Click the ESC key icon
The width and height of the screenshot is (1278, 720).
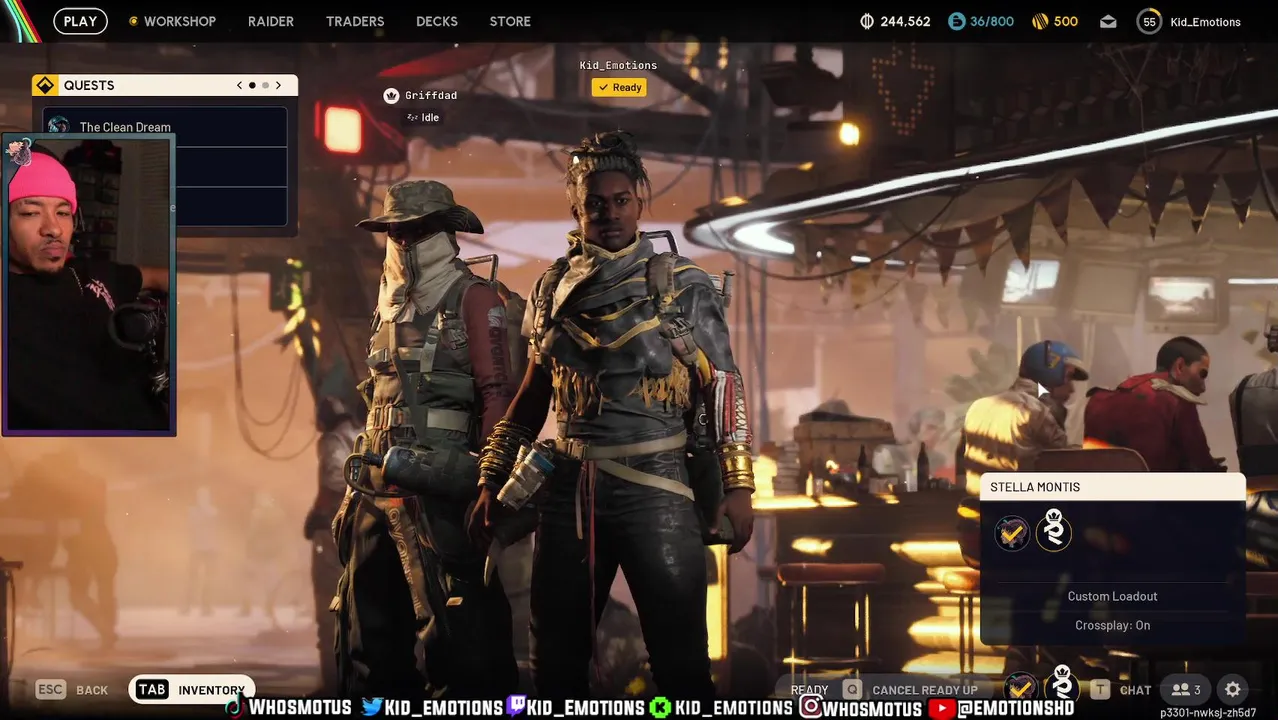(x=51, y=689)
